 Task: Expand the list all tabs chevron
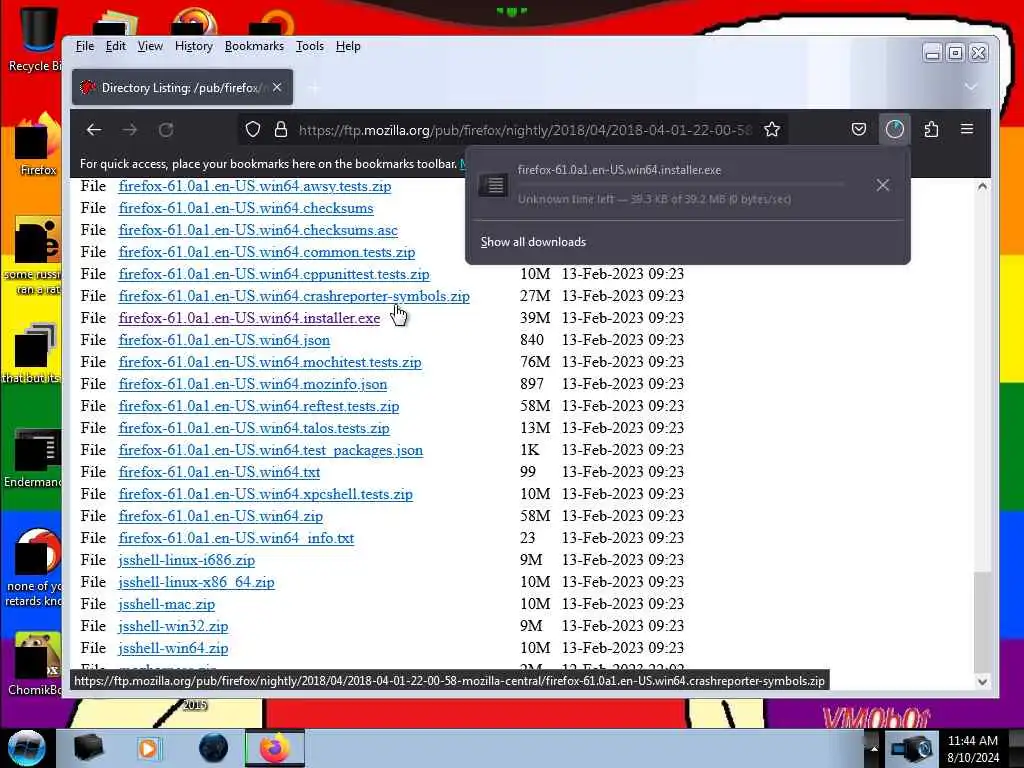971,87
